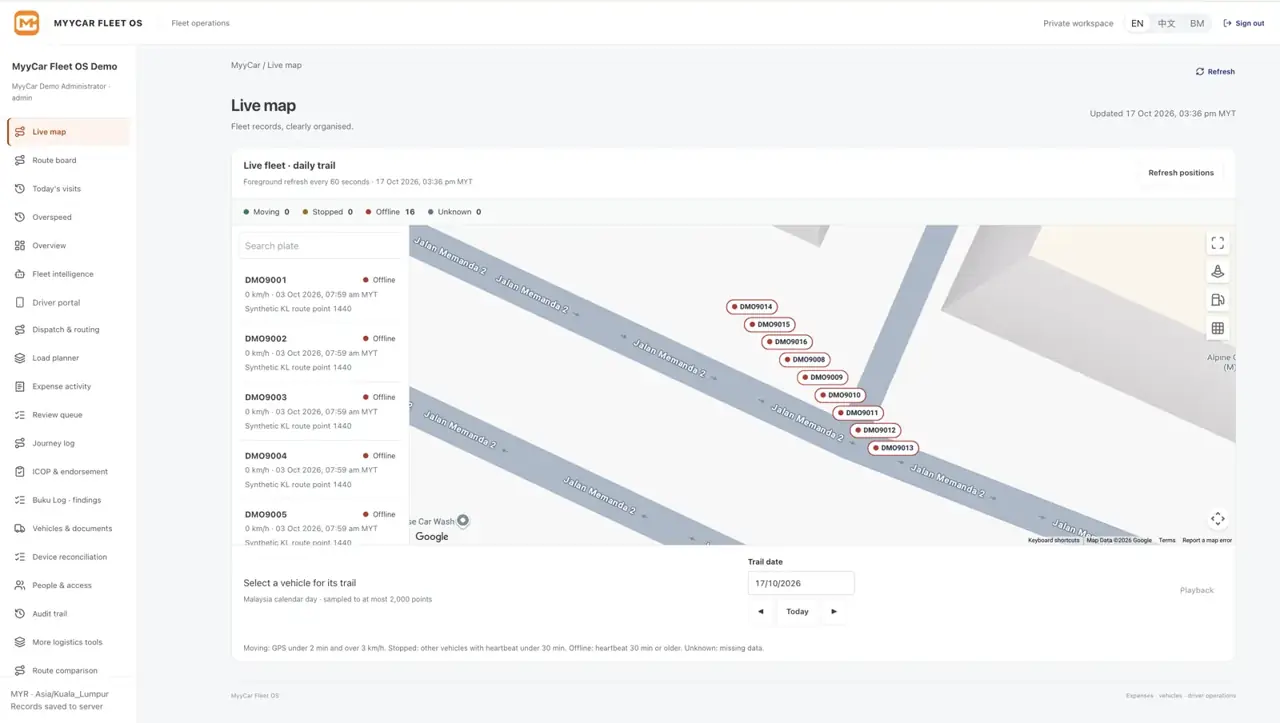Image resolution: width=1280 pixels, height=723 pixels.
Task: Click the Refresh button at top right
Action: click(x=1215, y=72)
